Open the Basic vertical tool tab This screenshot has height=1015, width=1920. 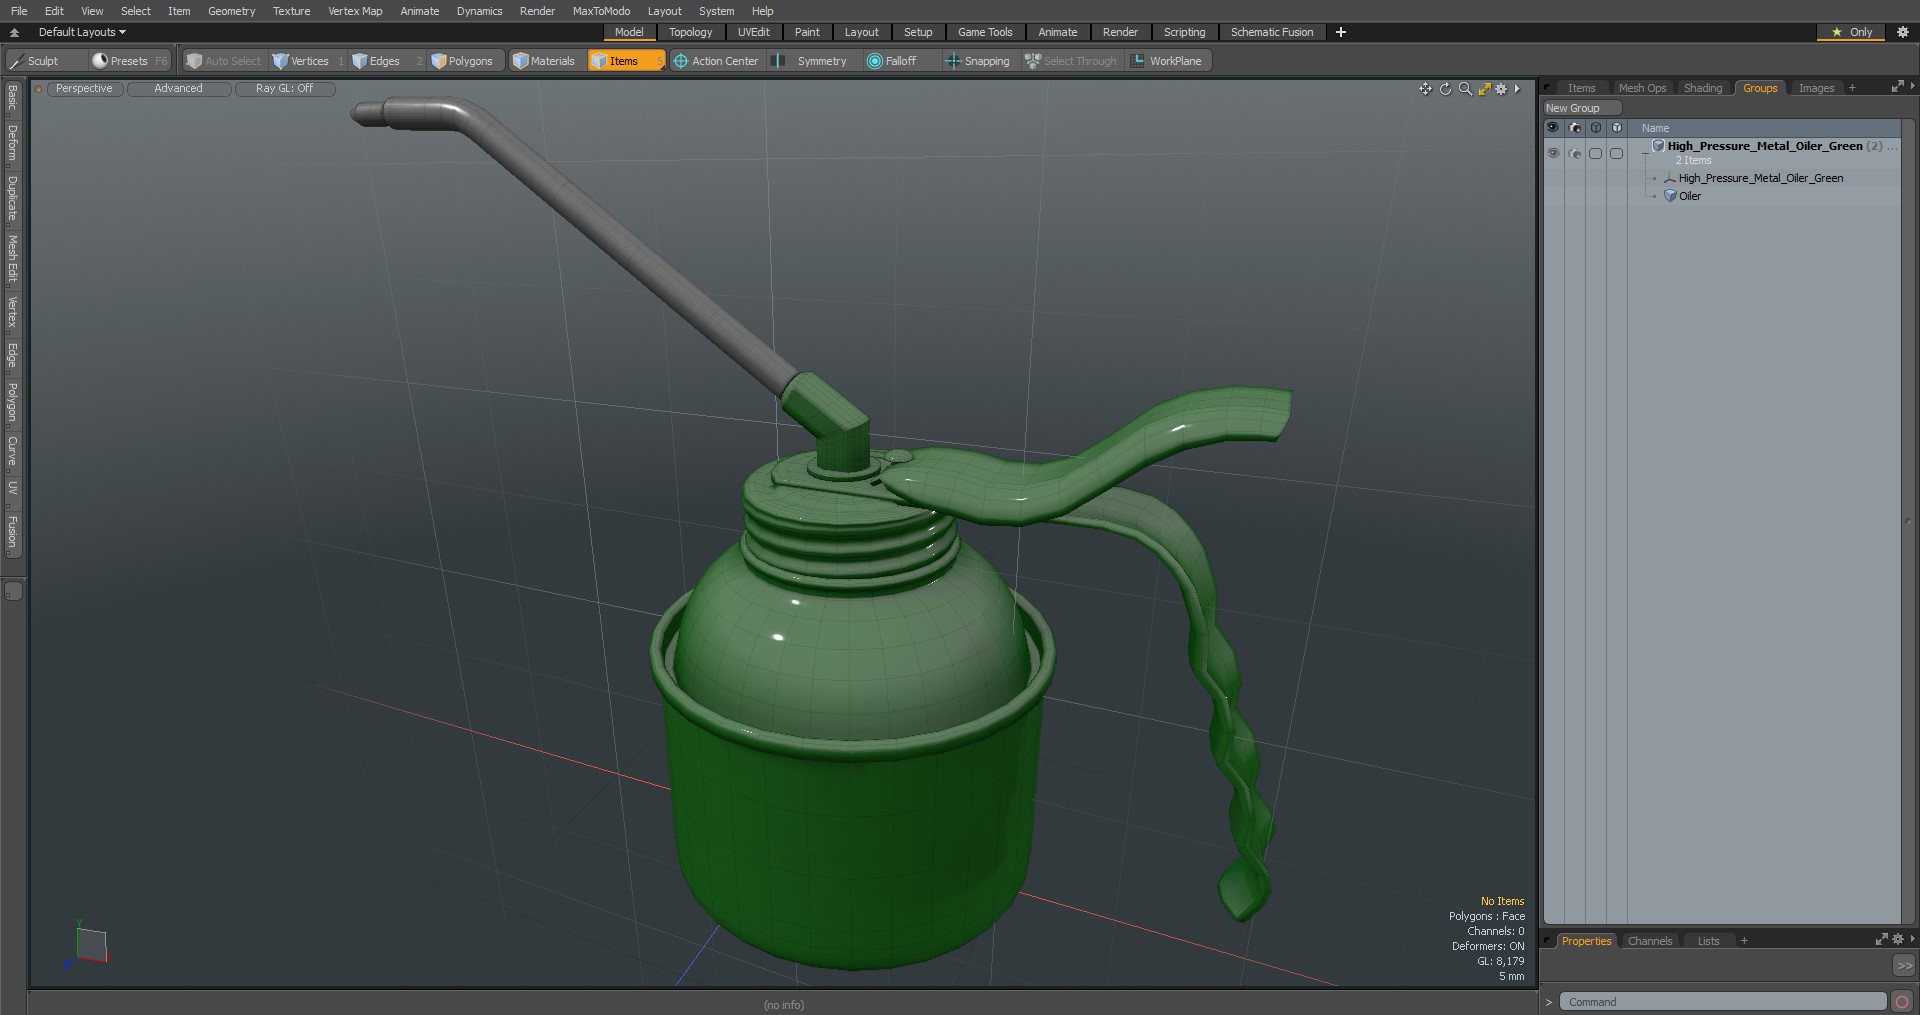[12, 97]
